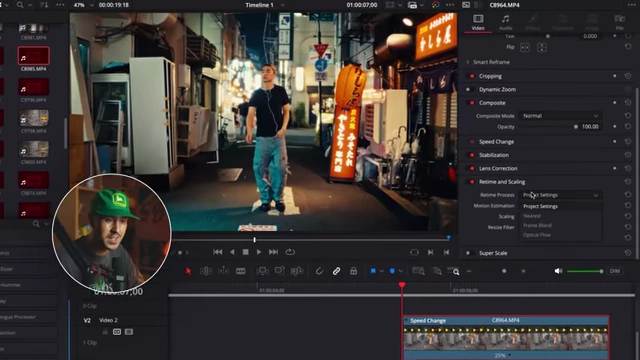Select Optical Flow retime option
This screenshot has width=640, height=360.
tap(560, 235)
